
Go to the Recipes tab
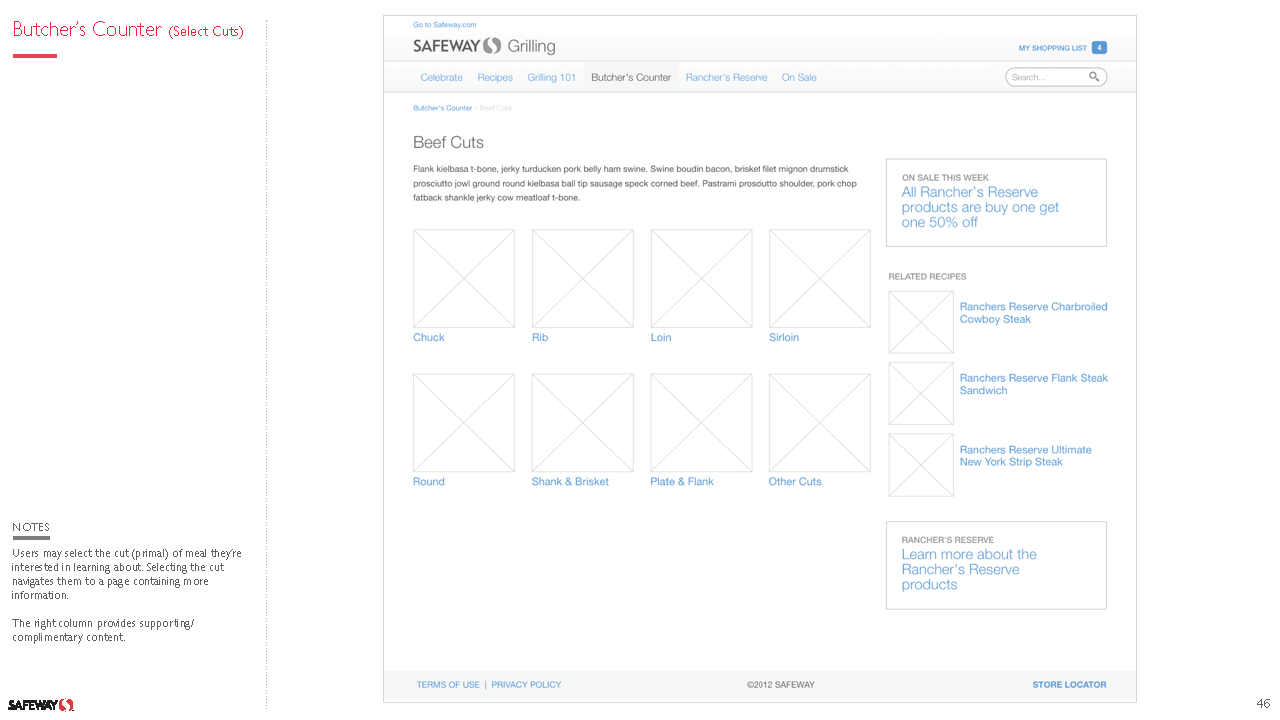(495, 77)
